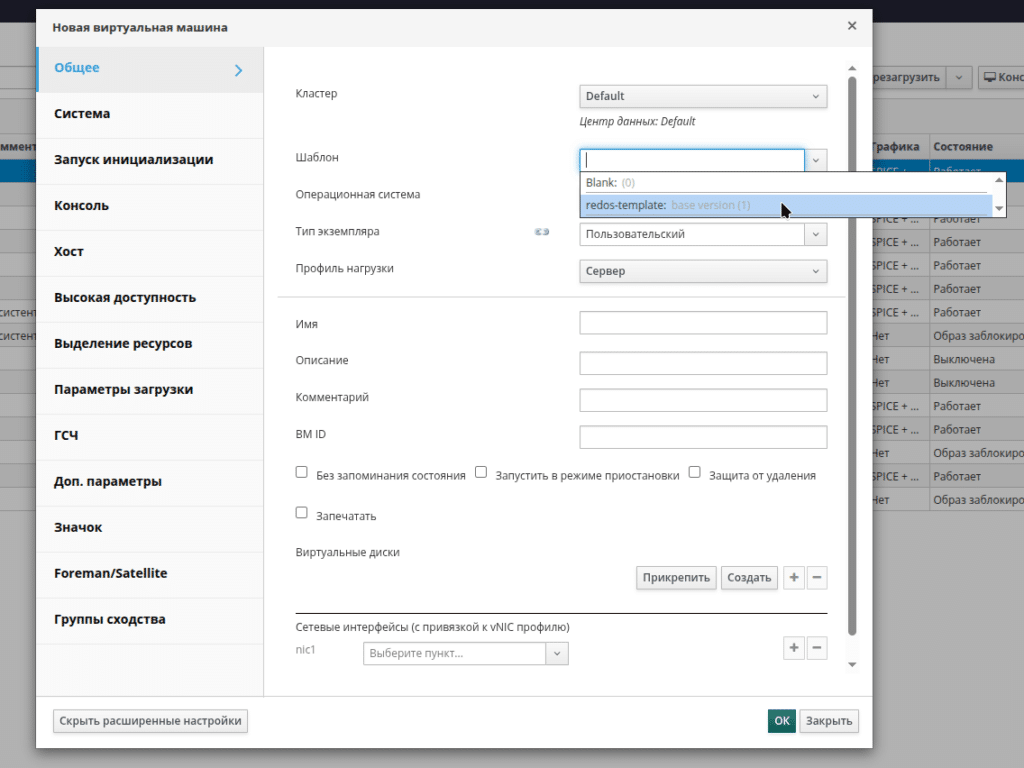Click the plus icon to add nic1 interface

click(x=794, y=648)
